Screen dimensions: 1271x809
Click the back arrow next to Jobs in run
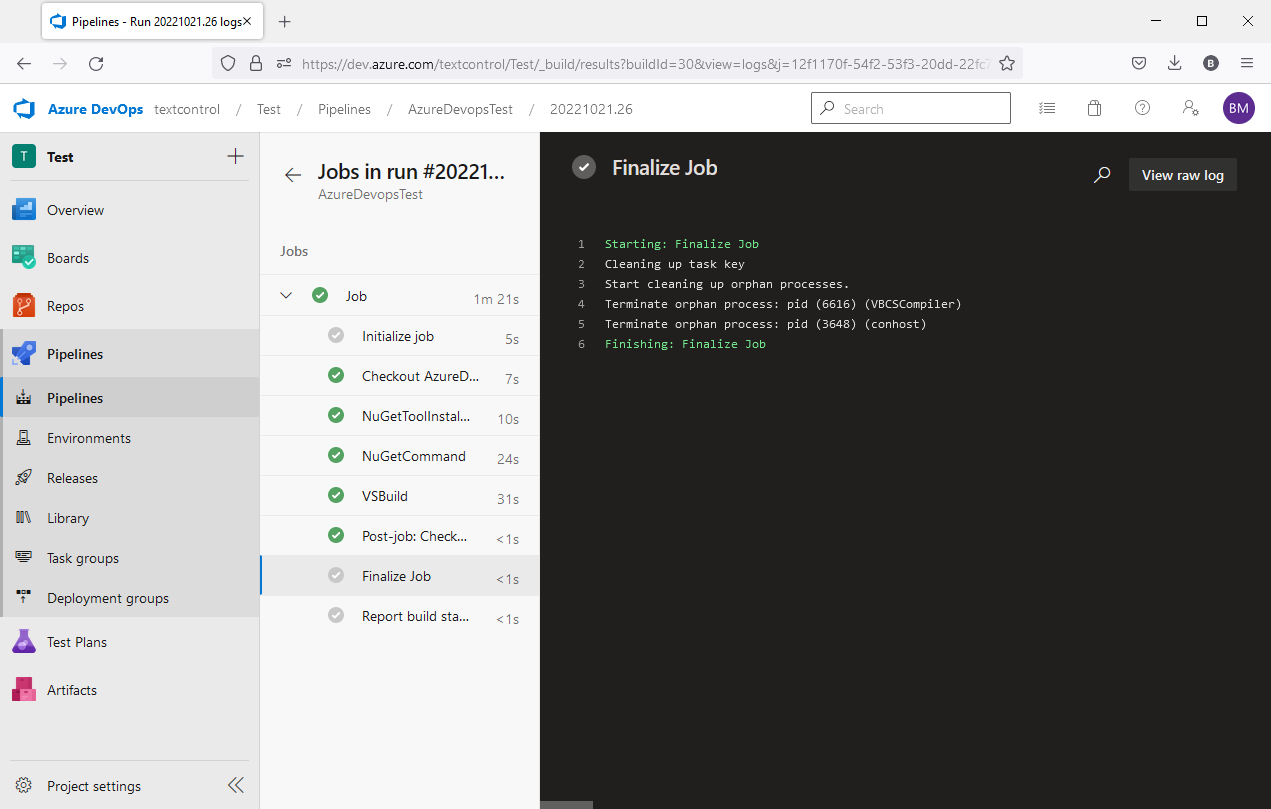[x=291, y=174]
